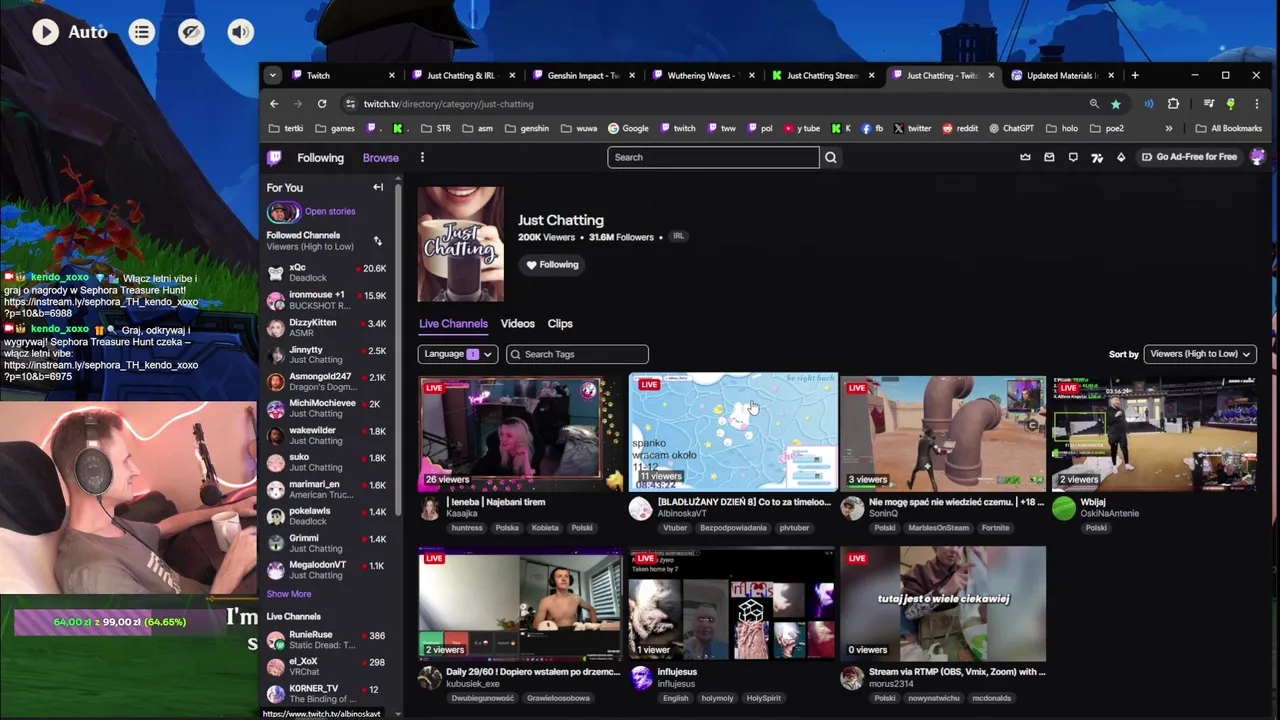Open a new Chrome tab
The width and height of the screenshot is (1280, 720).
pyautogui.click(x=1134, y=76)
